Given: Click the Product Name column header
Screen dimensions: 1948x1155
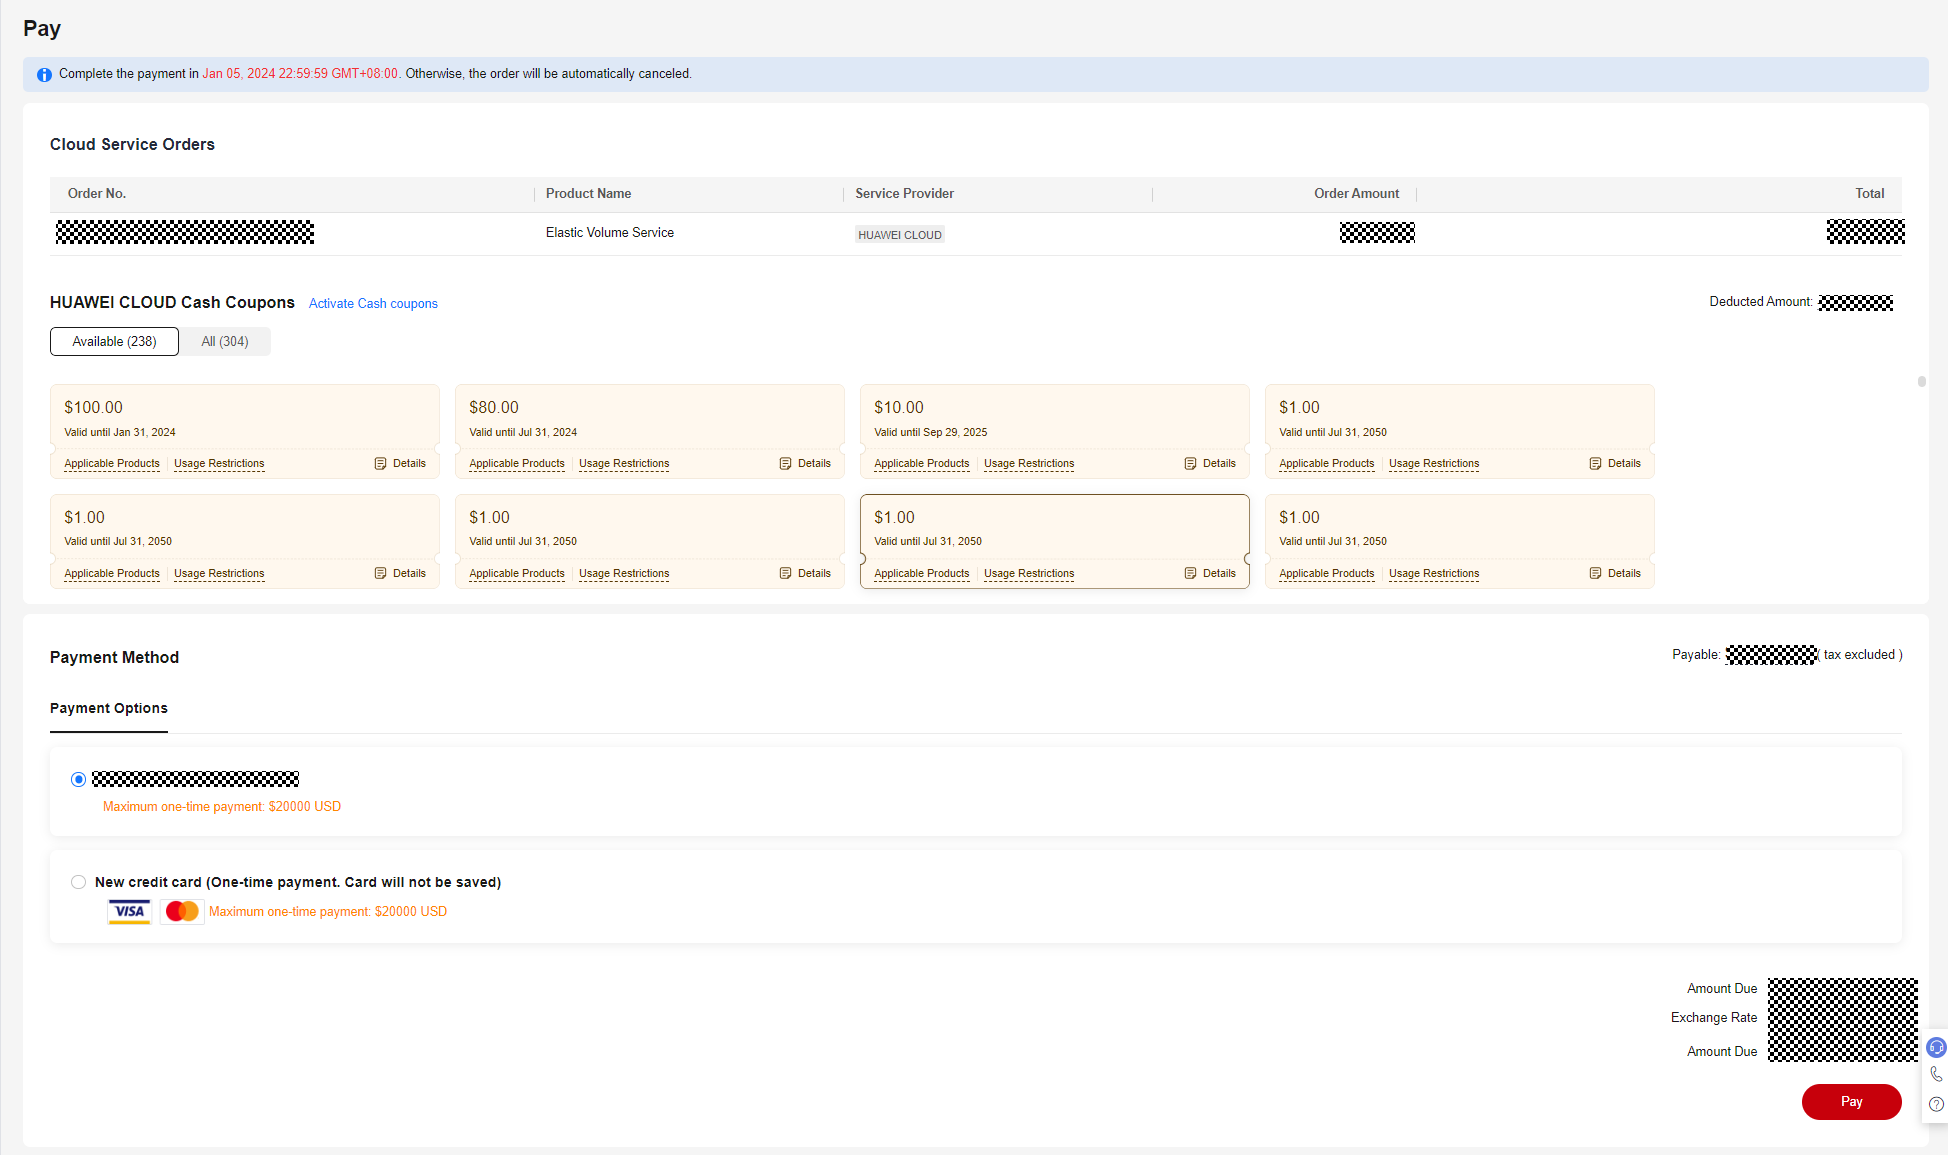Looking at the screenshot, I should click(588, 194).
